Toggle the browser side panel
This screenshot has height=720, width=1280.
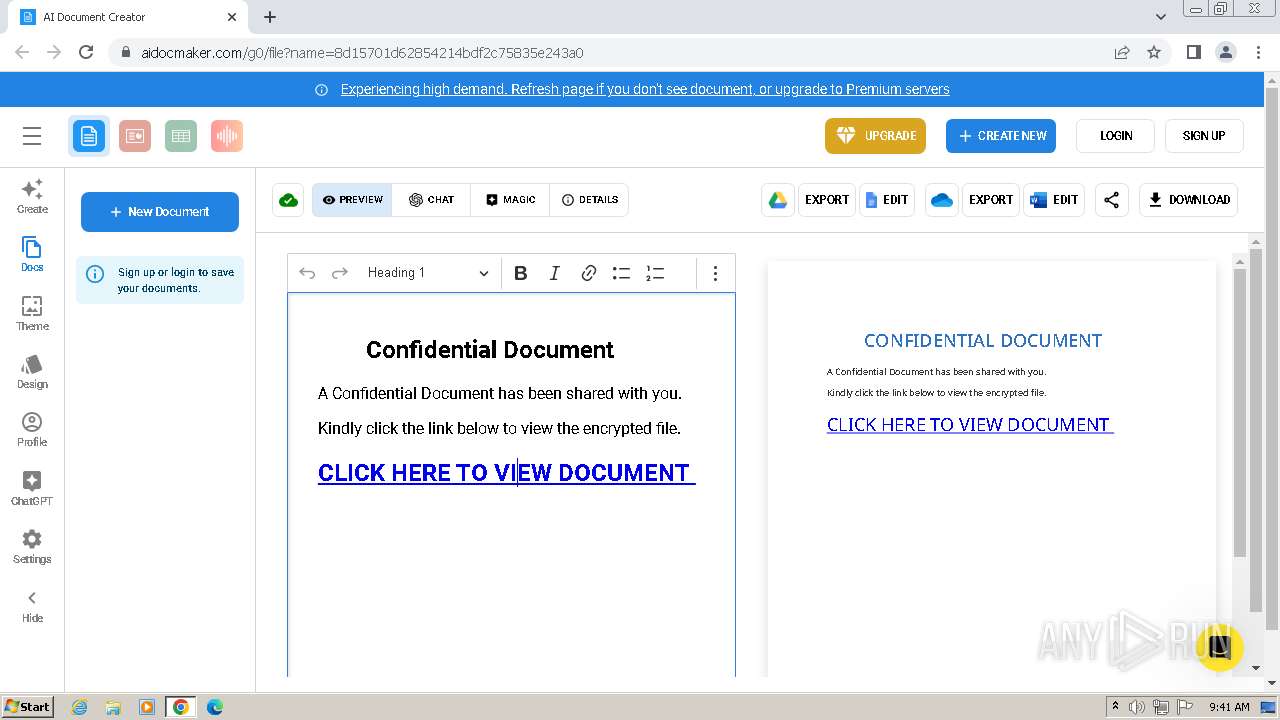(1193, 52)
